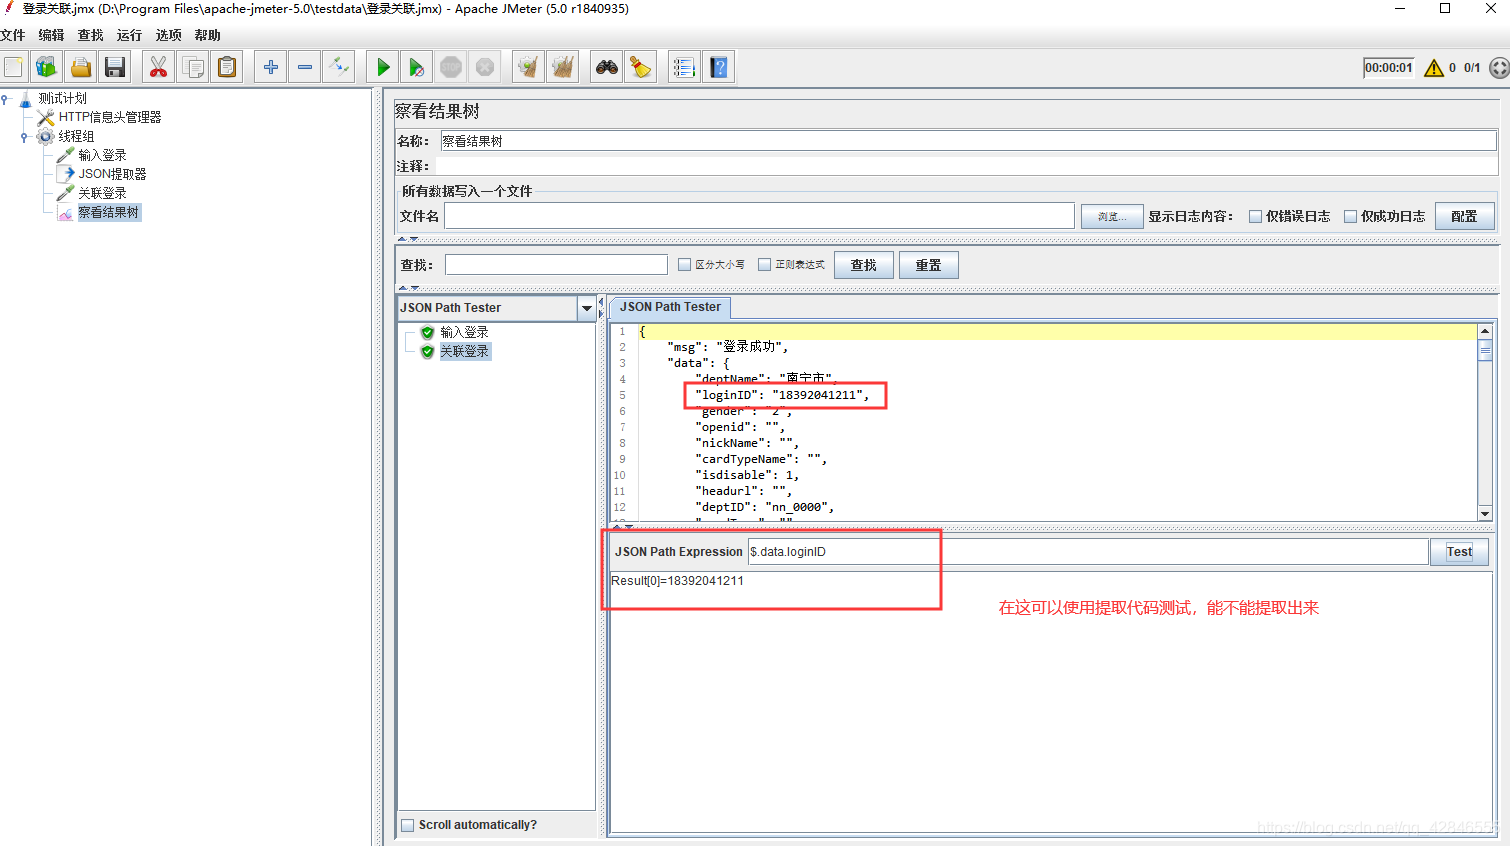Click the 00:00:01 elapsed time display
This screenshot has width=1510, height=846.
click(1389, 68)
